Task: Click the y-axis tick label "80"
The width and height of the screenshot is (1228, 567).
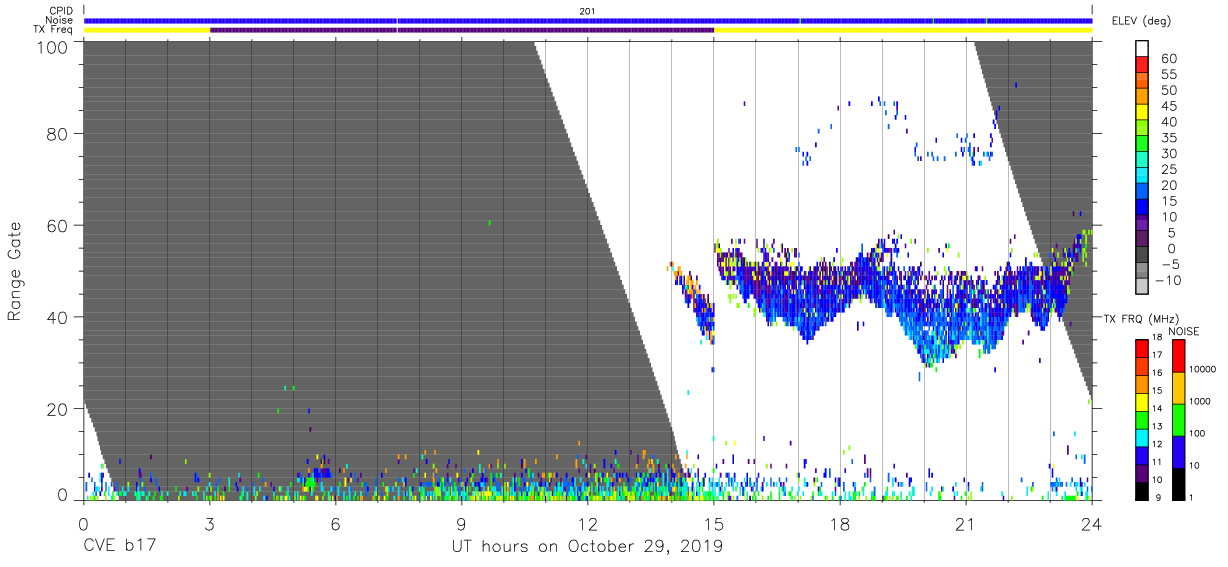Action: (x=57, y=135)
